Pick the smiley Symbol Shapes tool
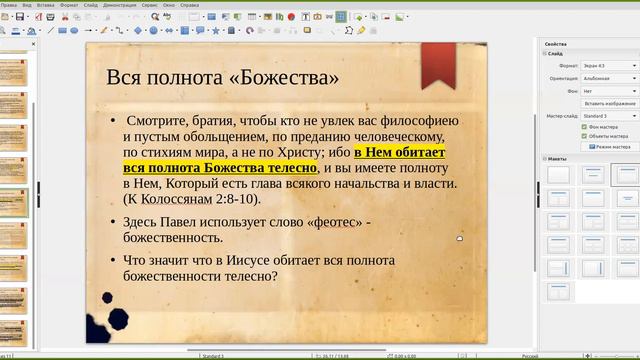 coord(153,31)
